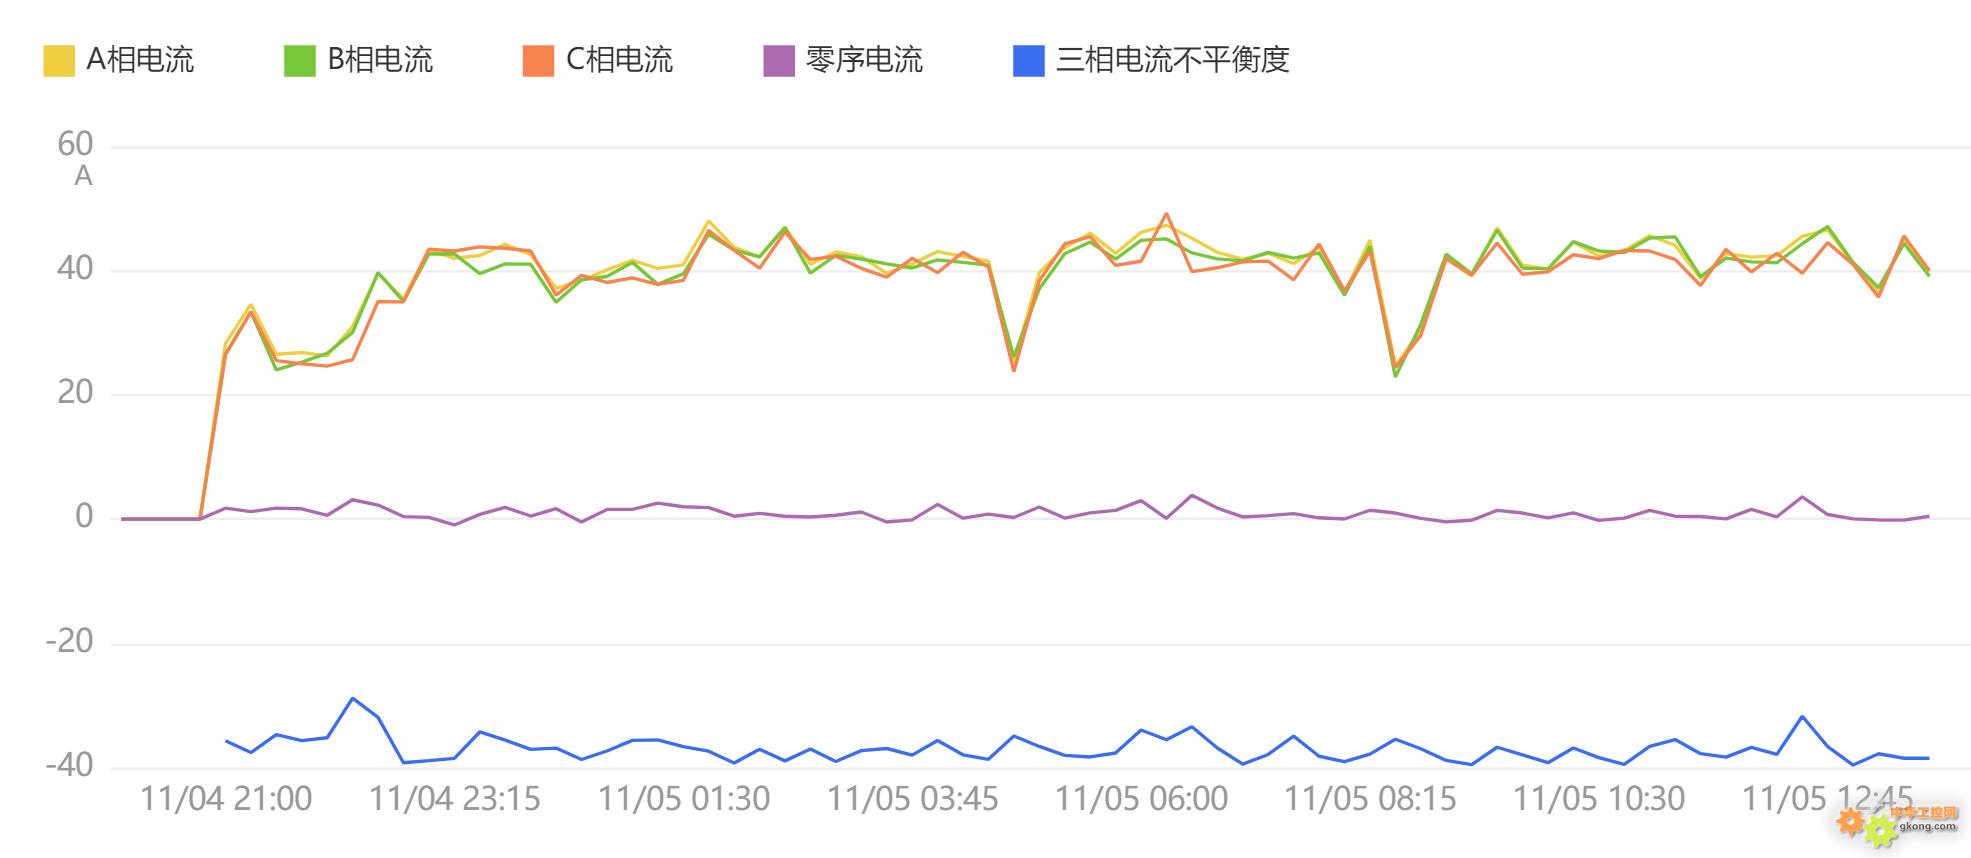The image size is (1971, 858).
Task: Select the 11/05 01:30 x-axis label
Action: 684,799
